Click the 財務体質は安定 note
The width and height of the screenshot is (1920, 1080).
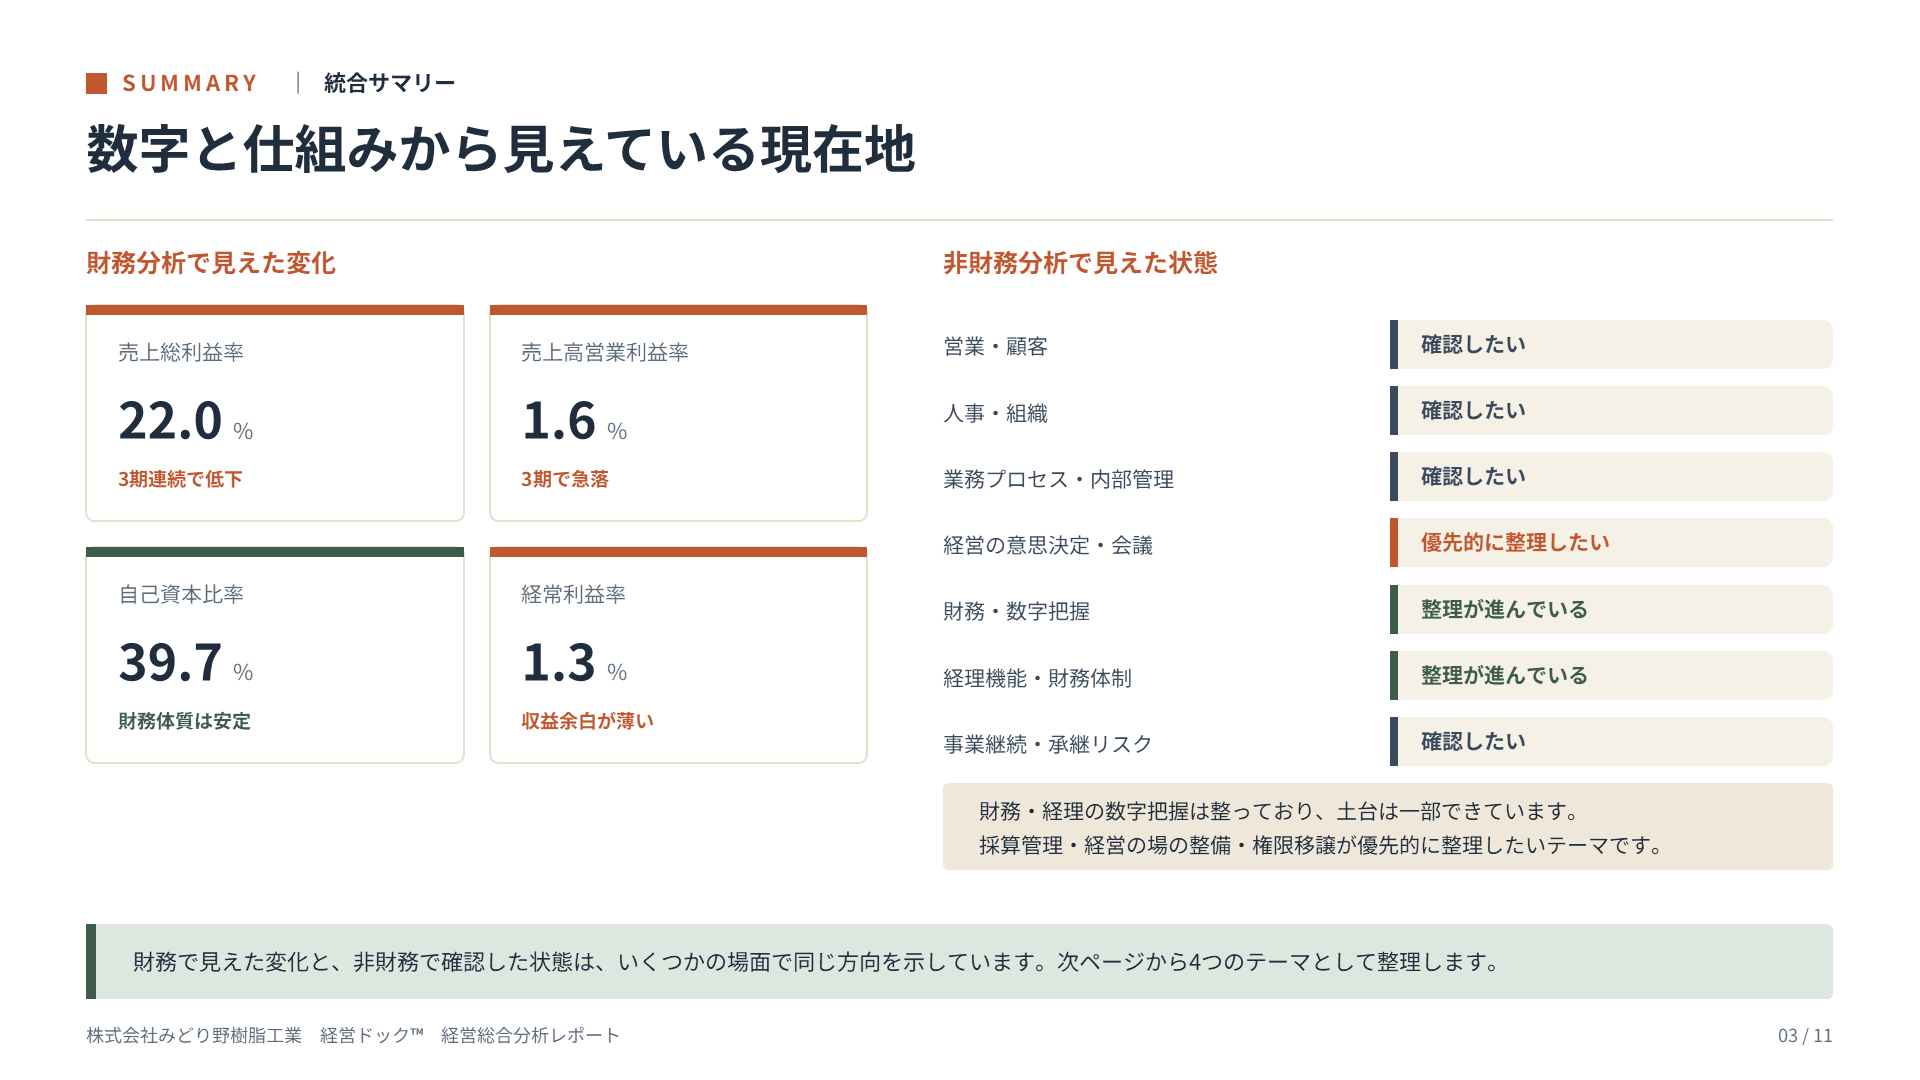[184, 721]
